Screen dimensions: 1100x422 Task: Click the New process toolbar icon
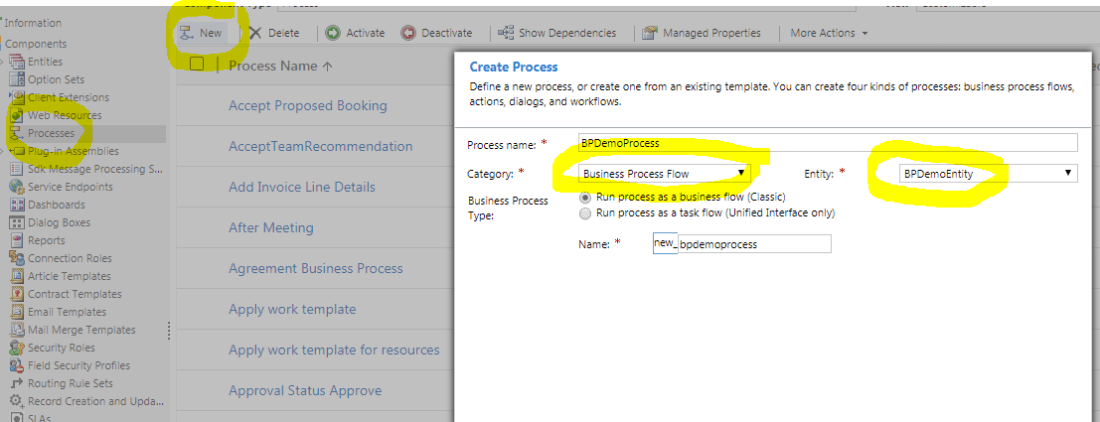(x=187, y=33)
